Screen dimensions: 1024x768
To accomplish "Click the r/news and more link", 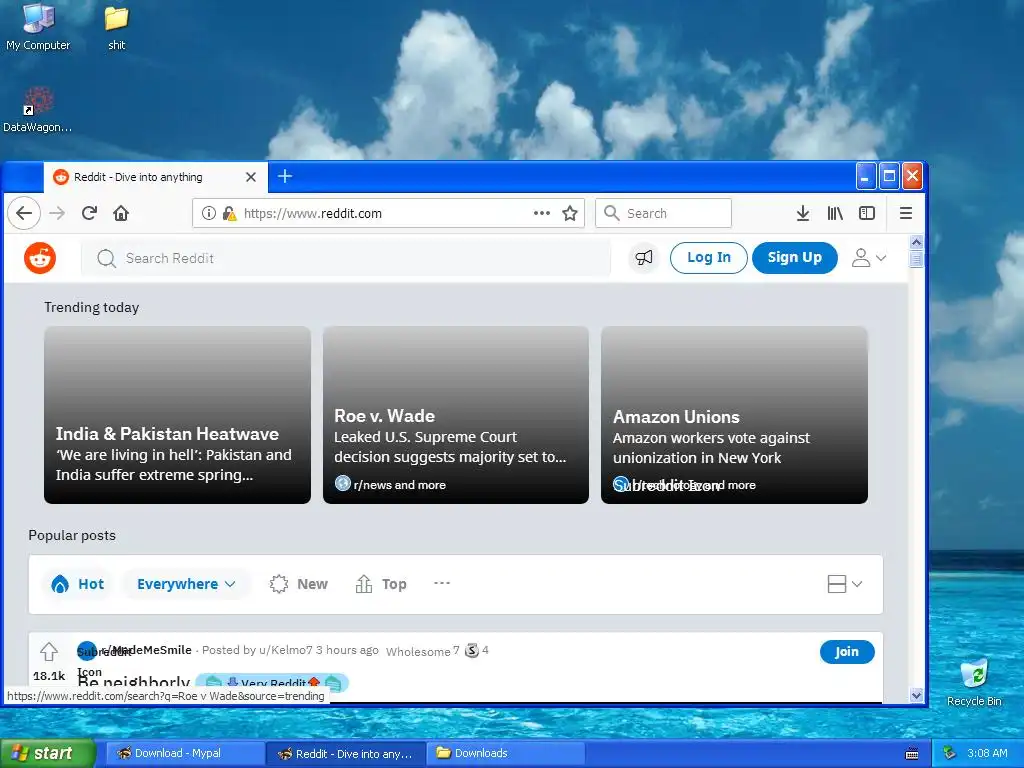I will tap(400, 485).
